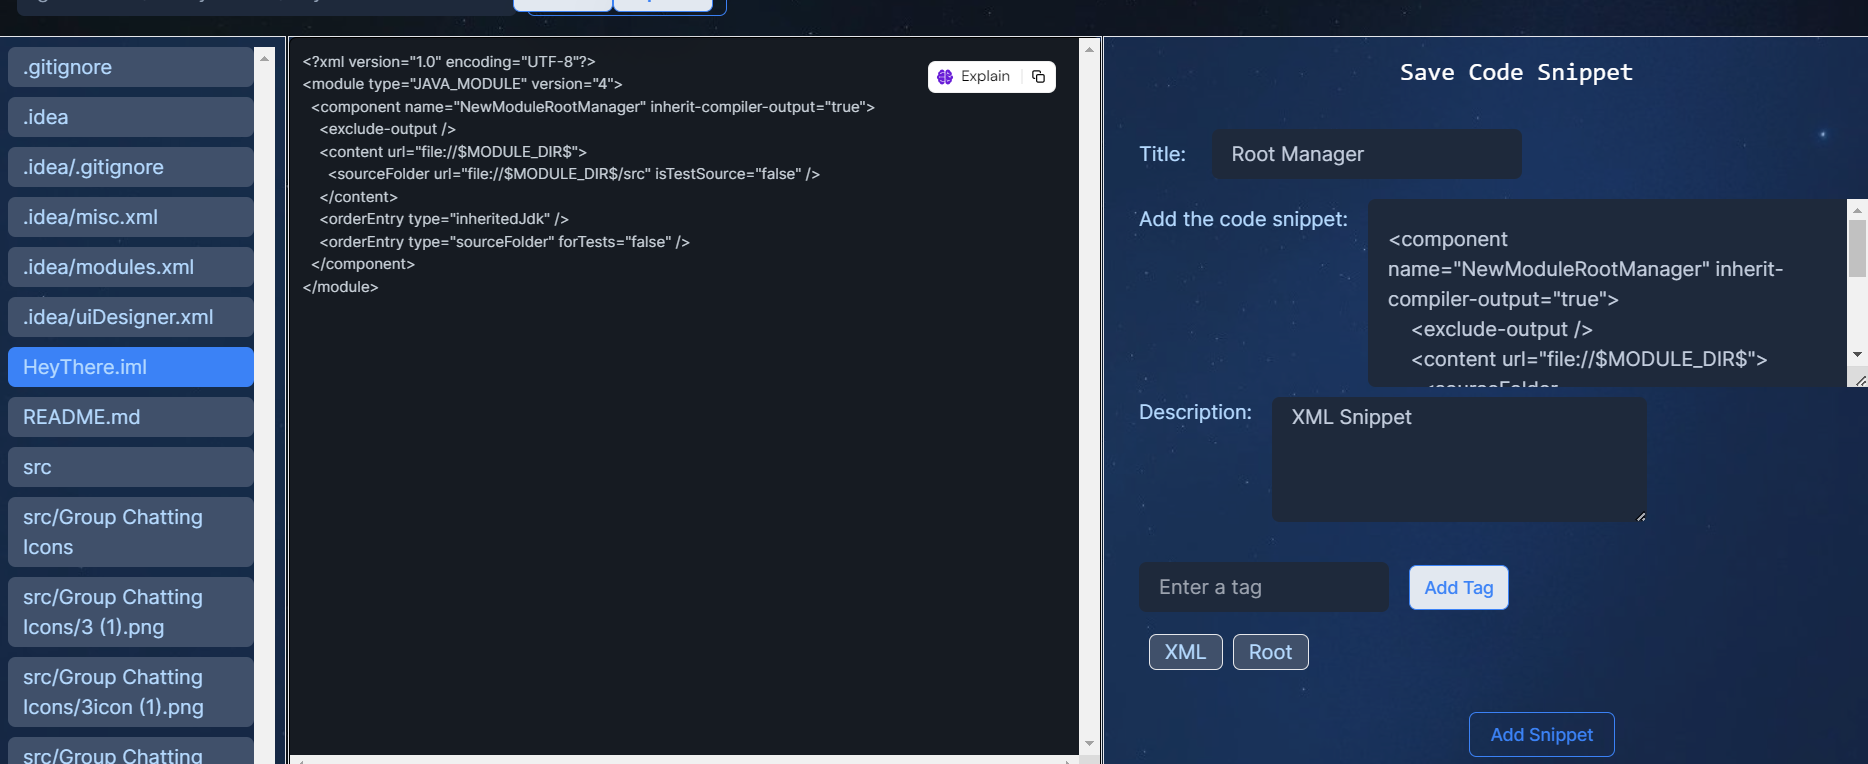The height and width of the screenshot is (764, 1868).
Task: Click the '<?xml version' first code line
Action: (449, 62)
